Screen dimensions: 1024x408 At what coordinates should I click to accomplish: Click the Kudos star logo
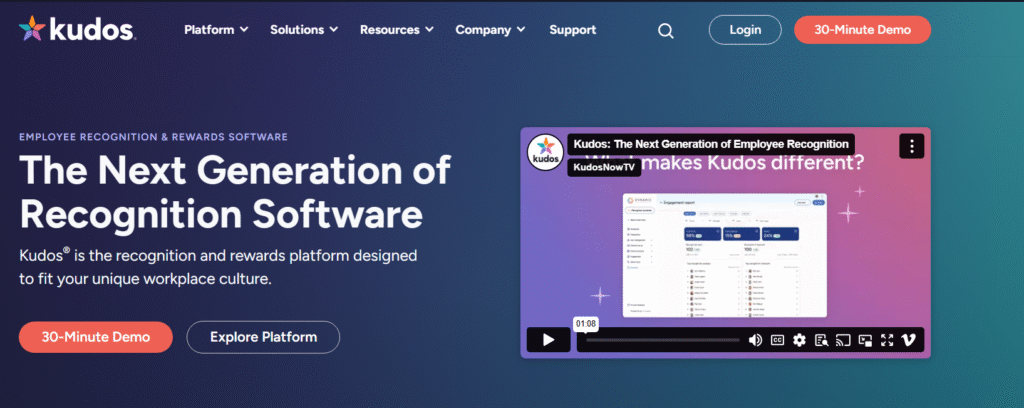(x=76, y=29)
